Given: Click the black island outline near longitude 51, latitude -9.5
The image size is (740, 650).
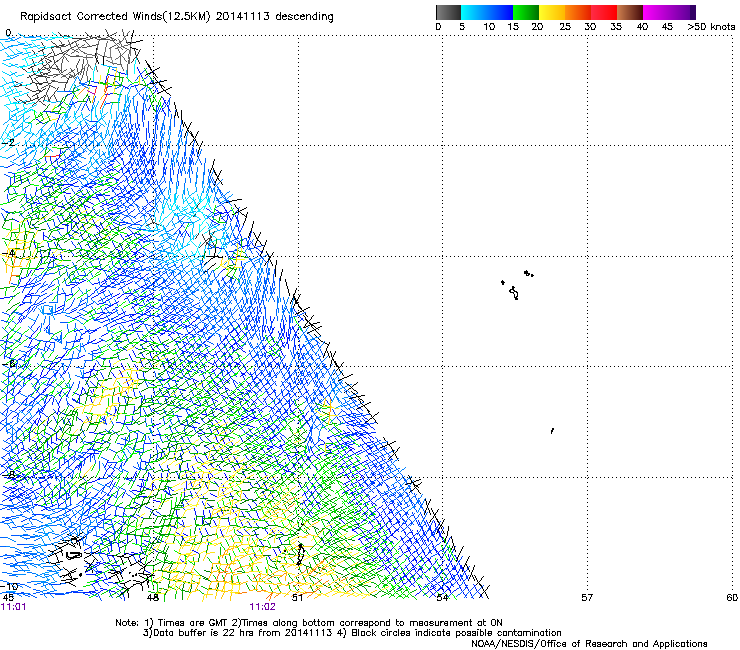Looking at the screenshot, I should click(x=300, y=554).
